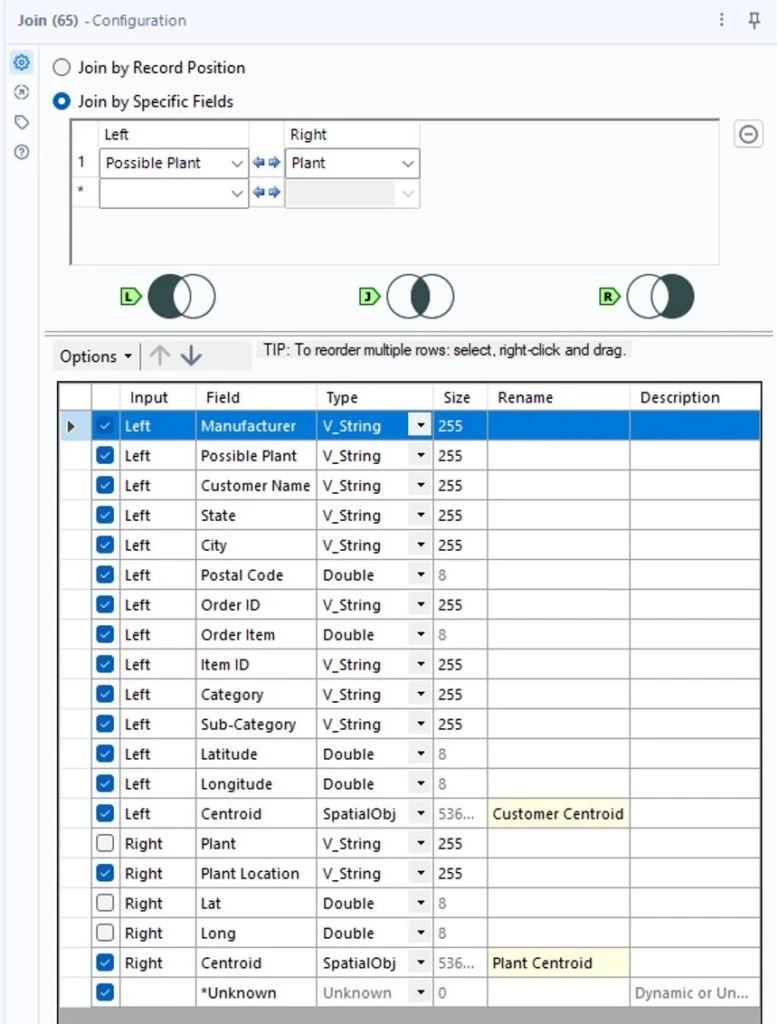The image size is (778, 1024).
Task: Uncheck the Left Postal Code checkbox
Action: 105,575
